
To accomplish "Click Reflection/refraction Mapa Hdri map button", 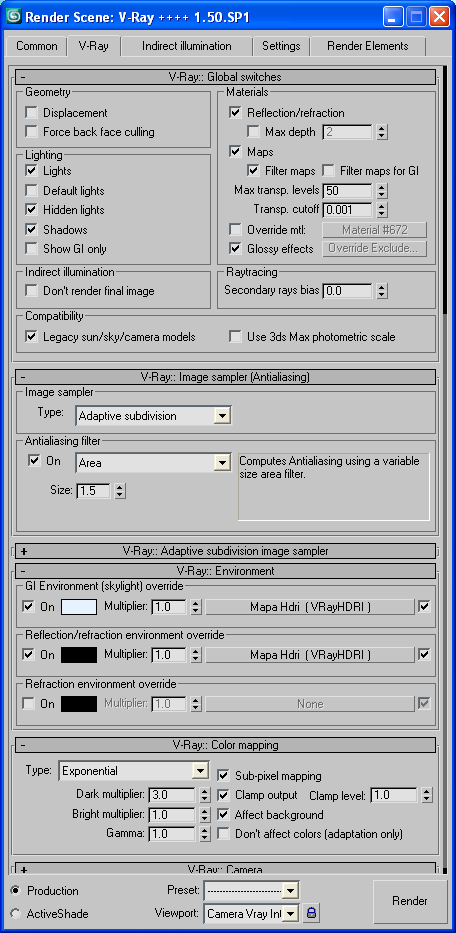I will point(310,655).
